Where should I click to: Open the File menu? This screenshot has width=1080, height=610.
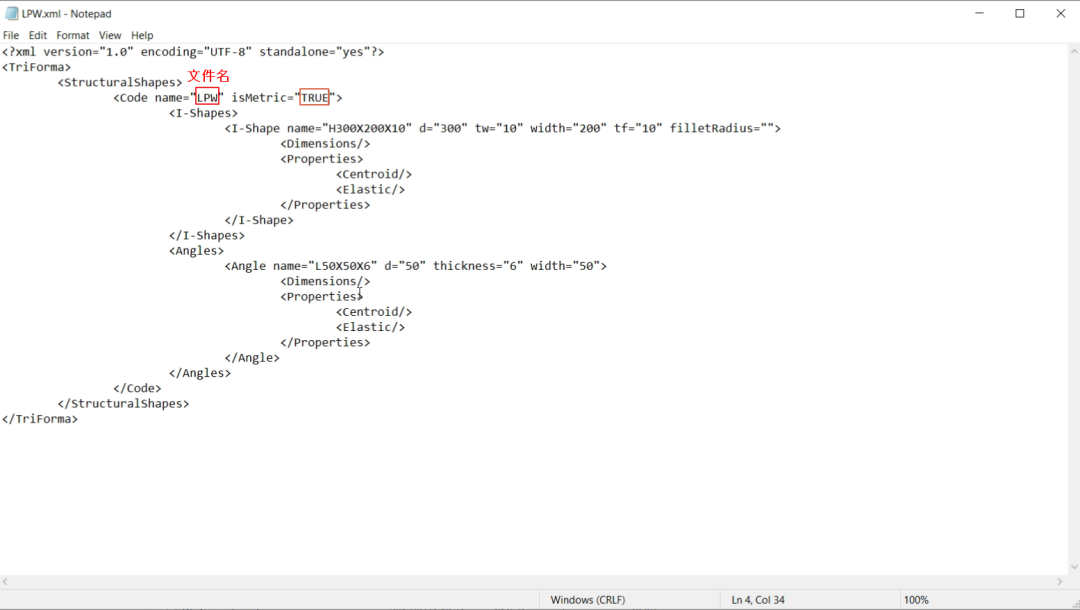coord(11,35)
